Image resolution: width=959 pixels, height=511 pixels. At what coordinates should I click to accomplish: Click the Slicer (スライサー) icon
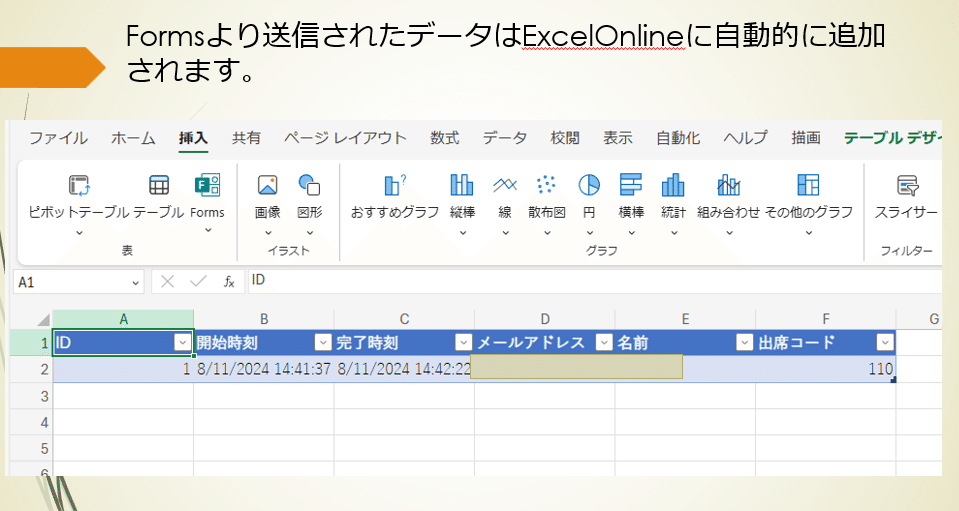[x=907, y=185]
